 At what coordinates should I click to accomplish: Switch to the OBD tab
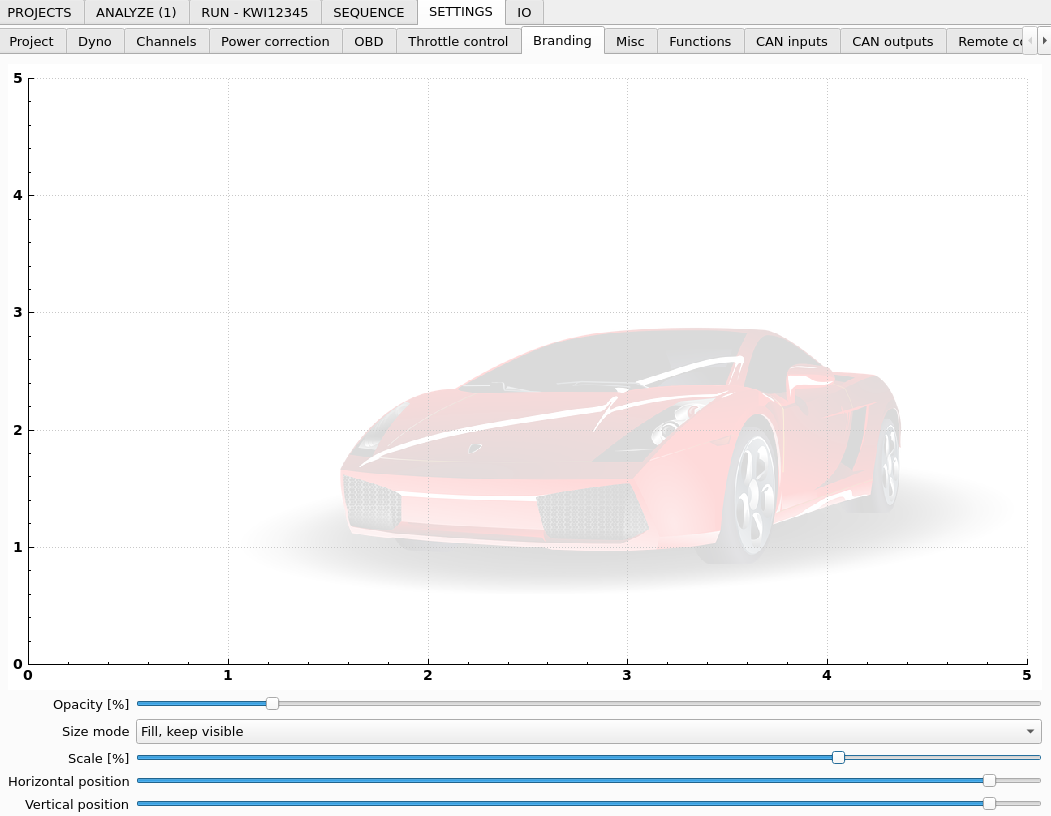click(368, 41)
